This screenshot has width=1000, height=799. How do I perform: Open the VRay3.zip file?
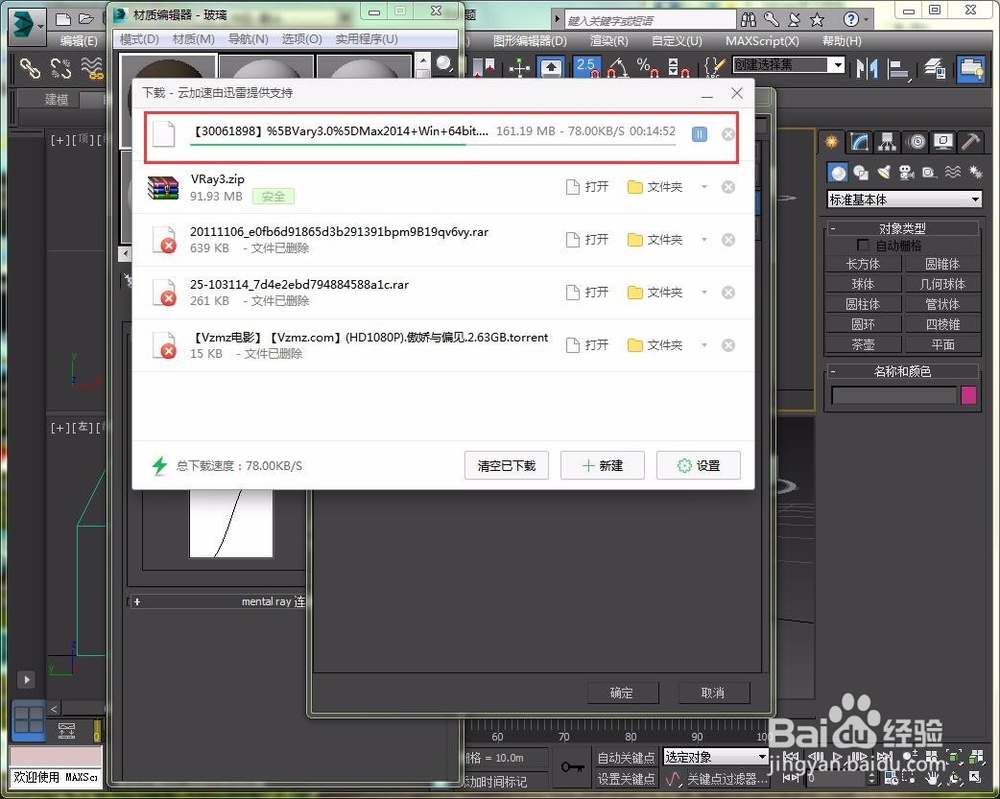pos(587,187)
